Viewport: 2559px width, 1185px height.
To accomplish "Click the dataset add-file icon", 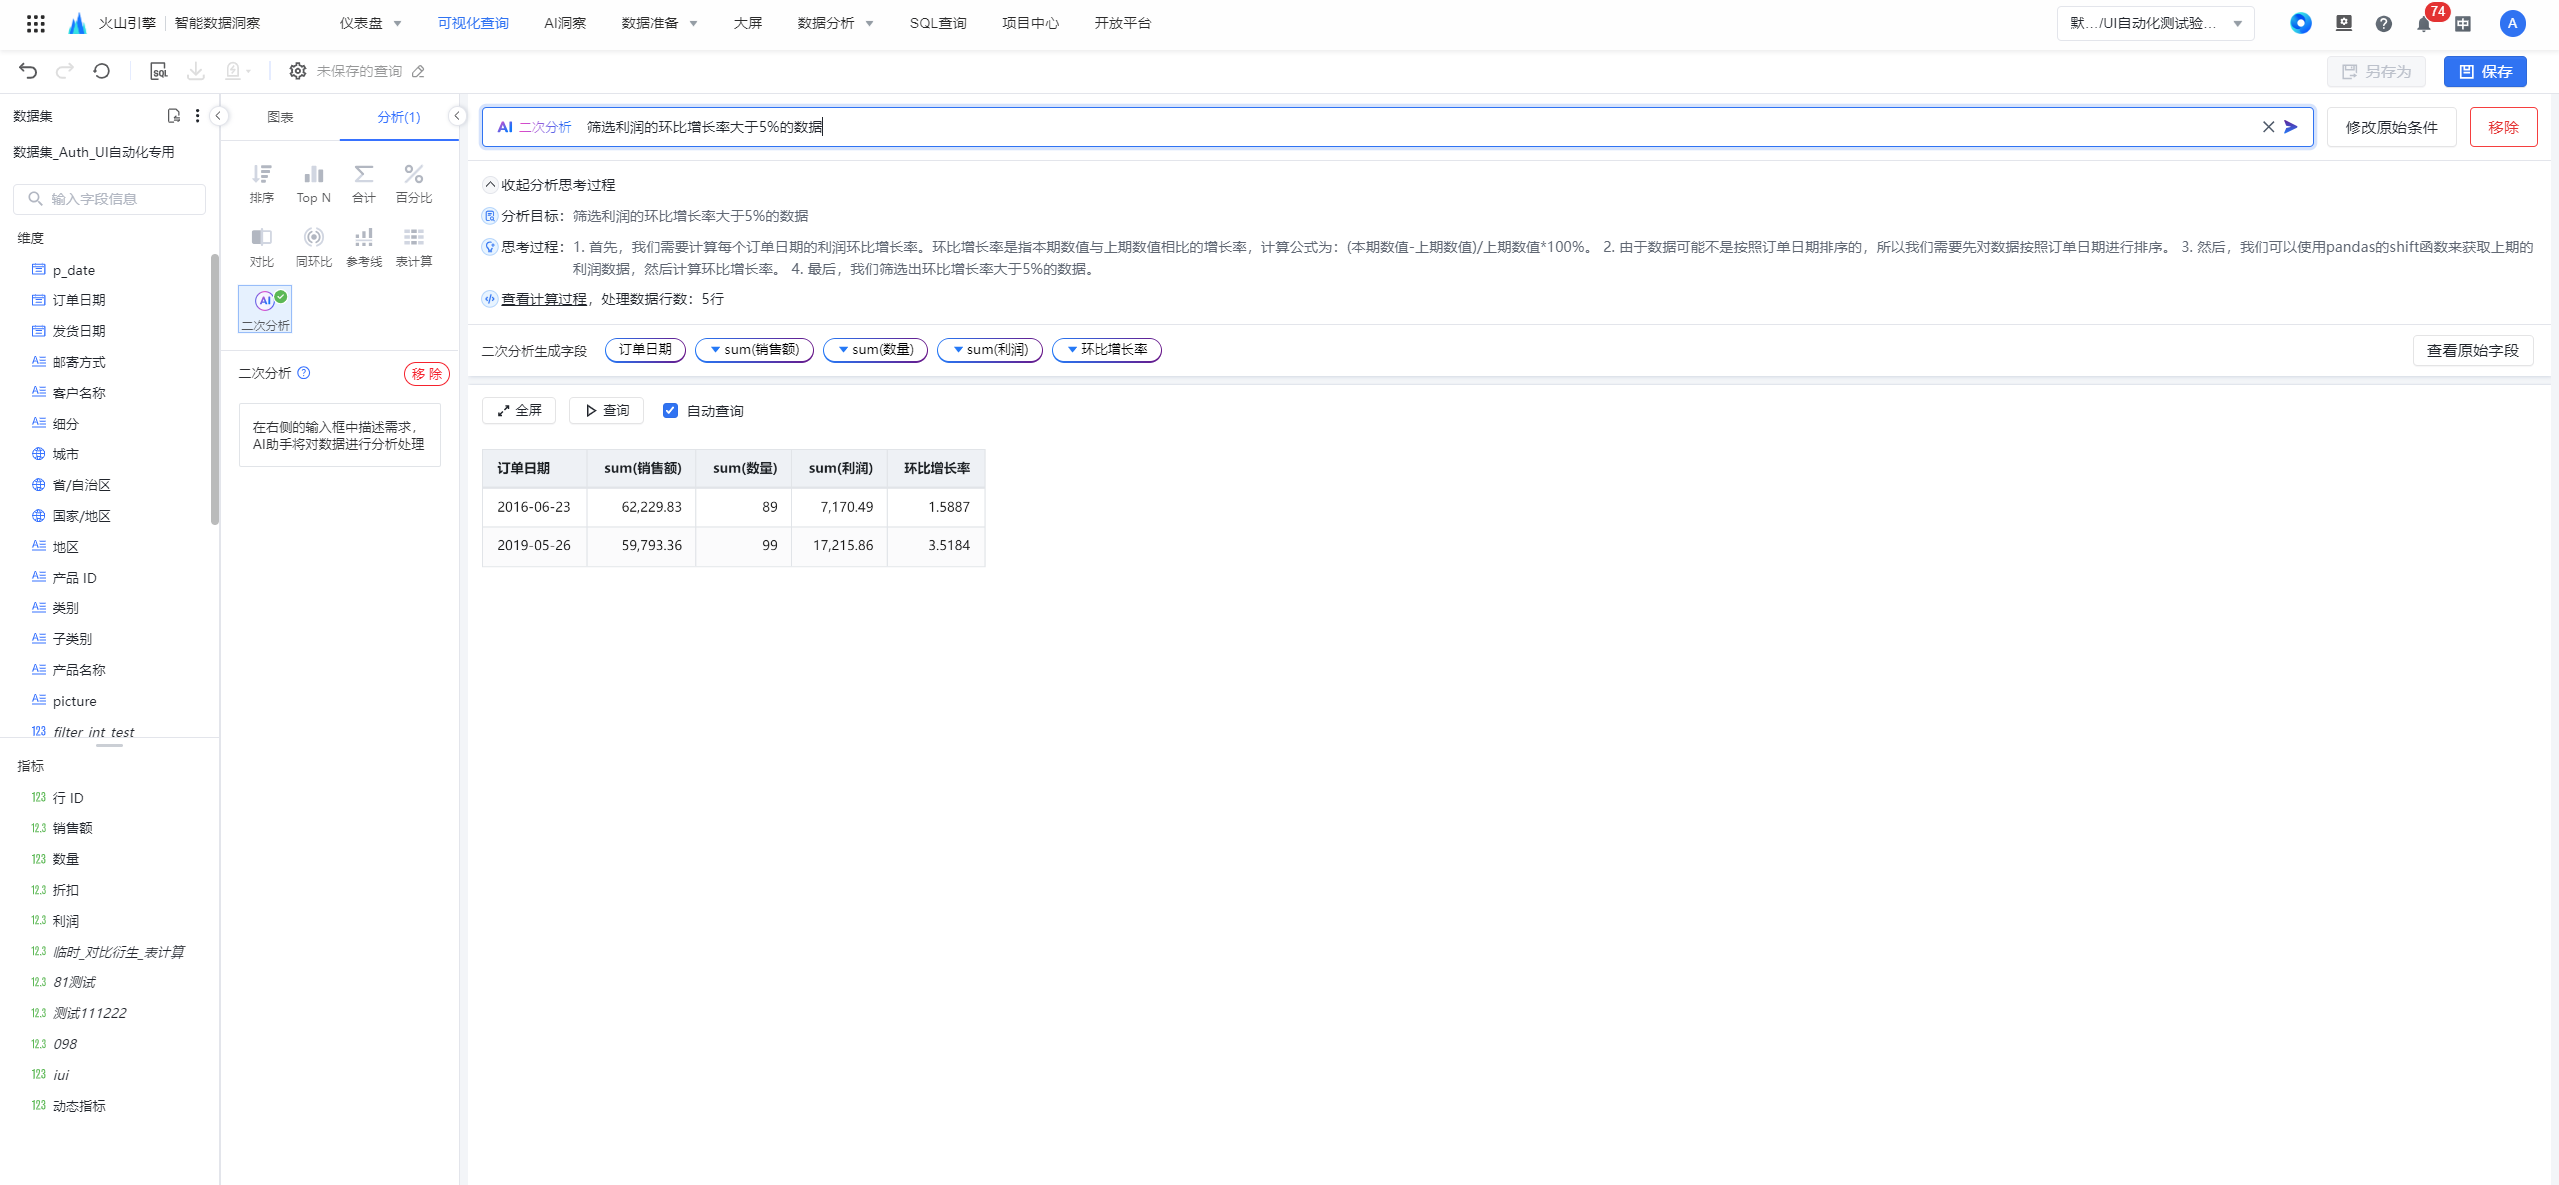I will point(174,116).
